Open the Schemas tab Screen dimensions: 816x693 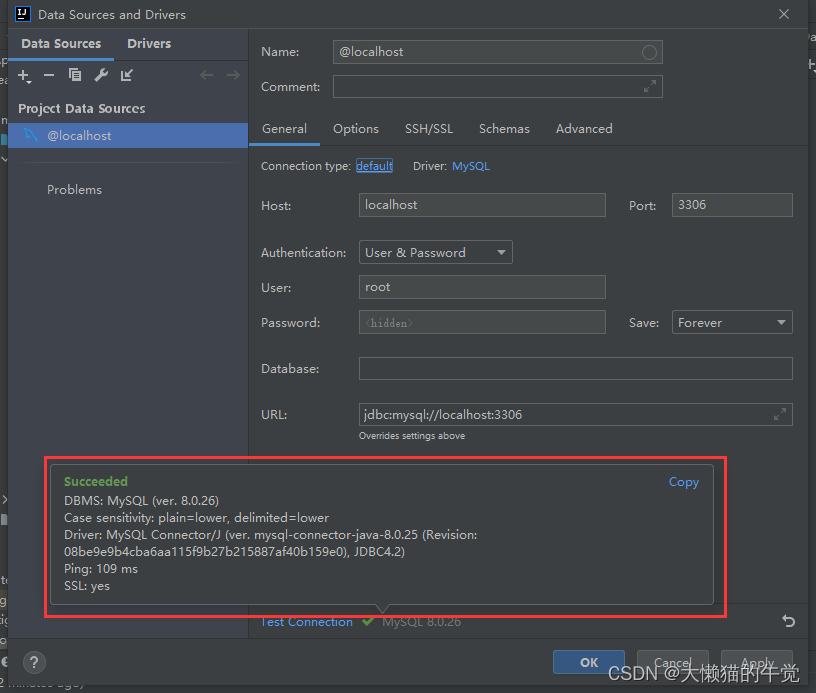pos(504,129)
